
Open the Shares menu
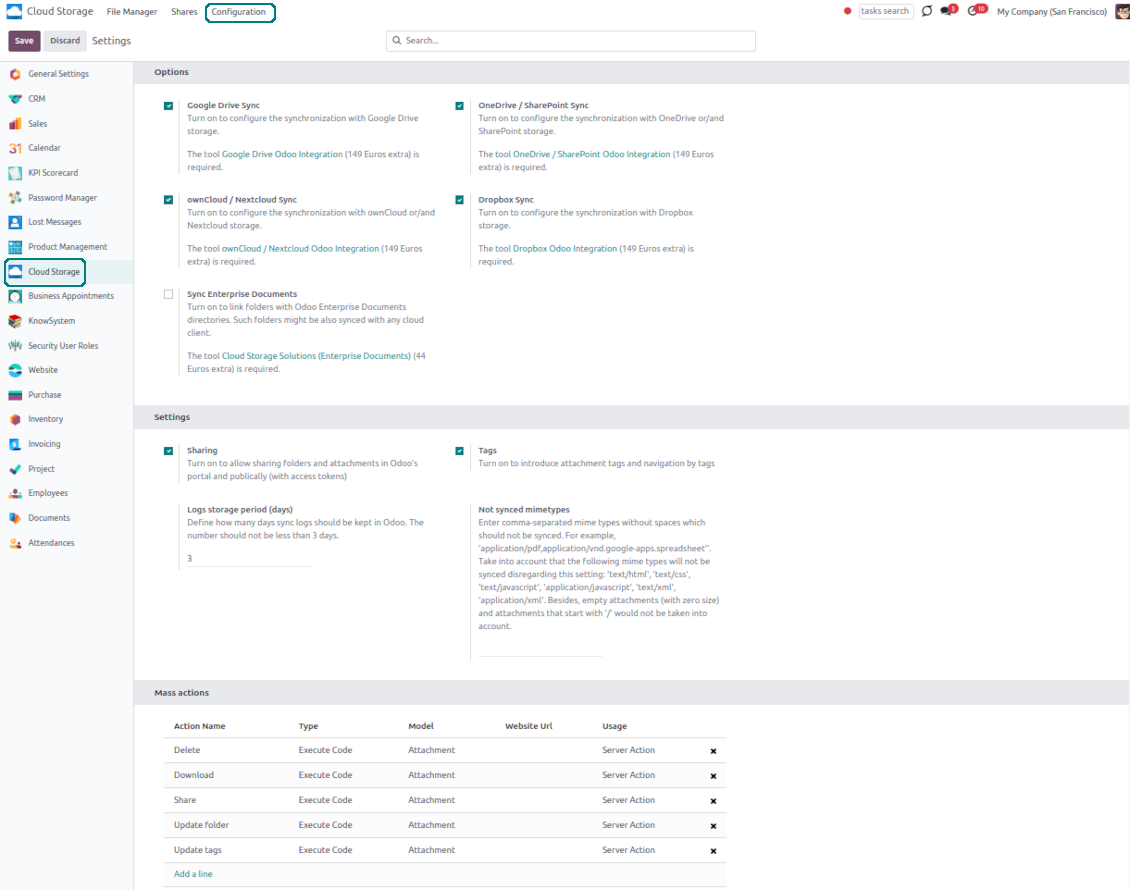point(184,12)
